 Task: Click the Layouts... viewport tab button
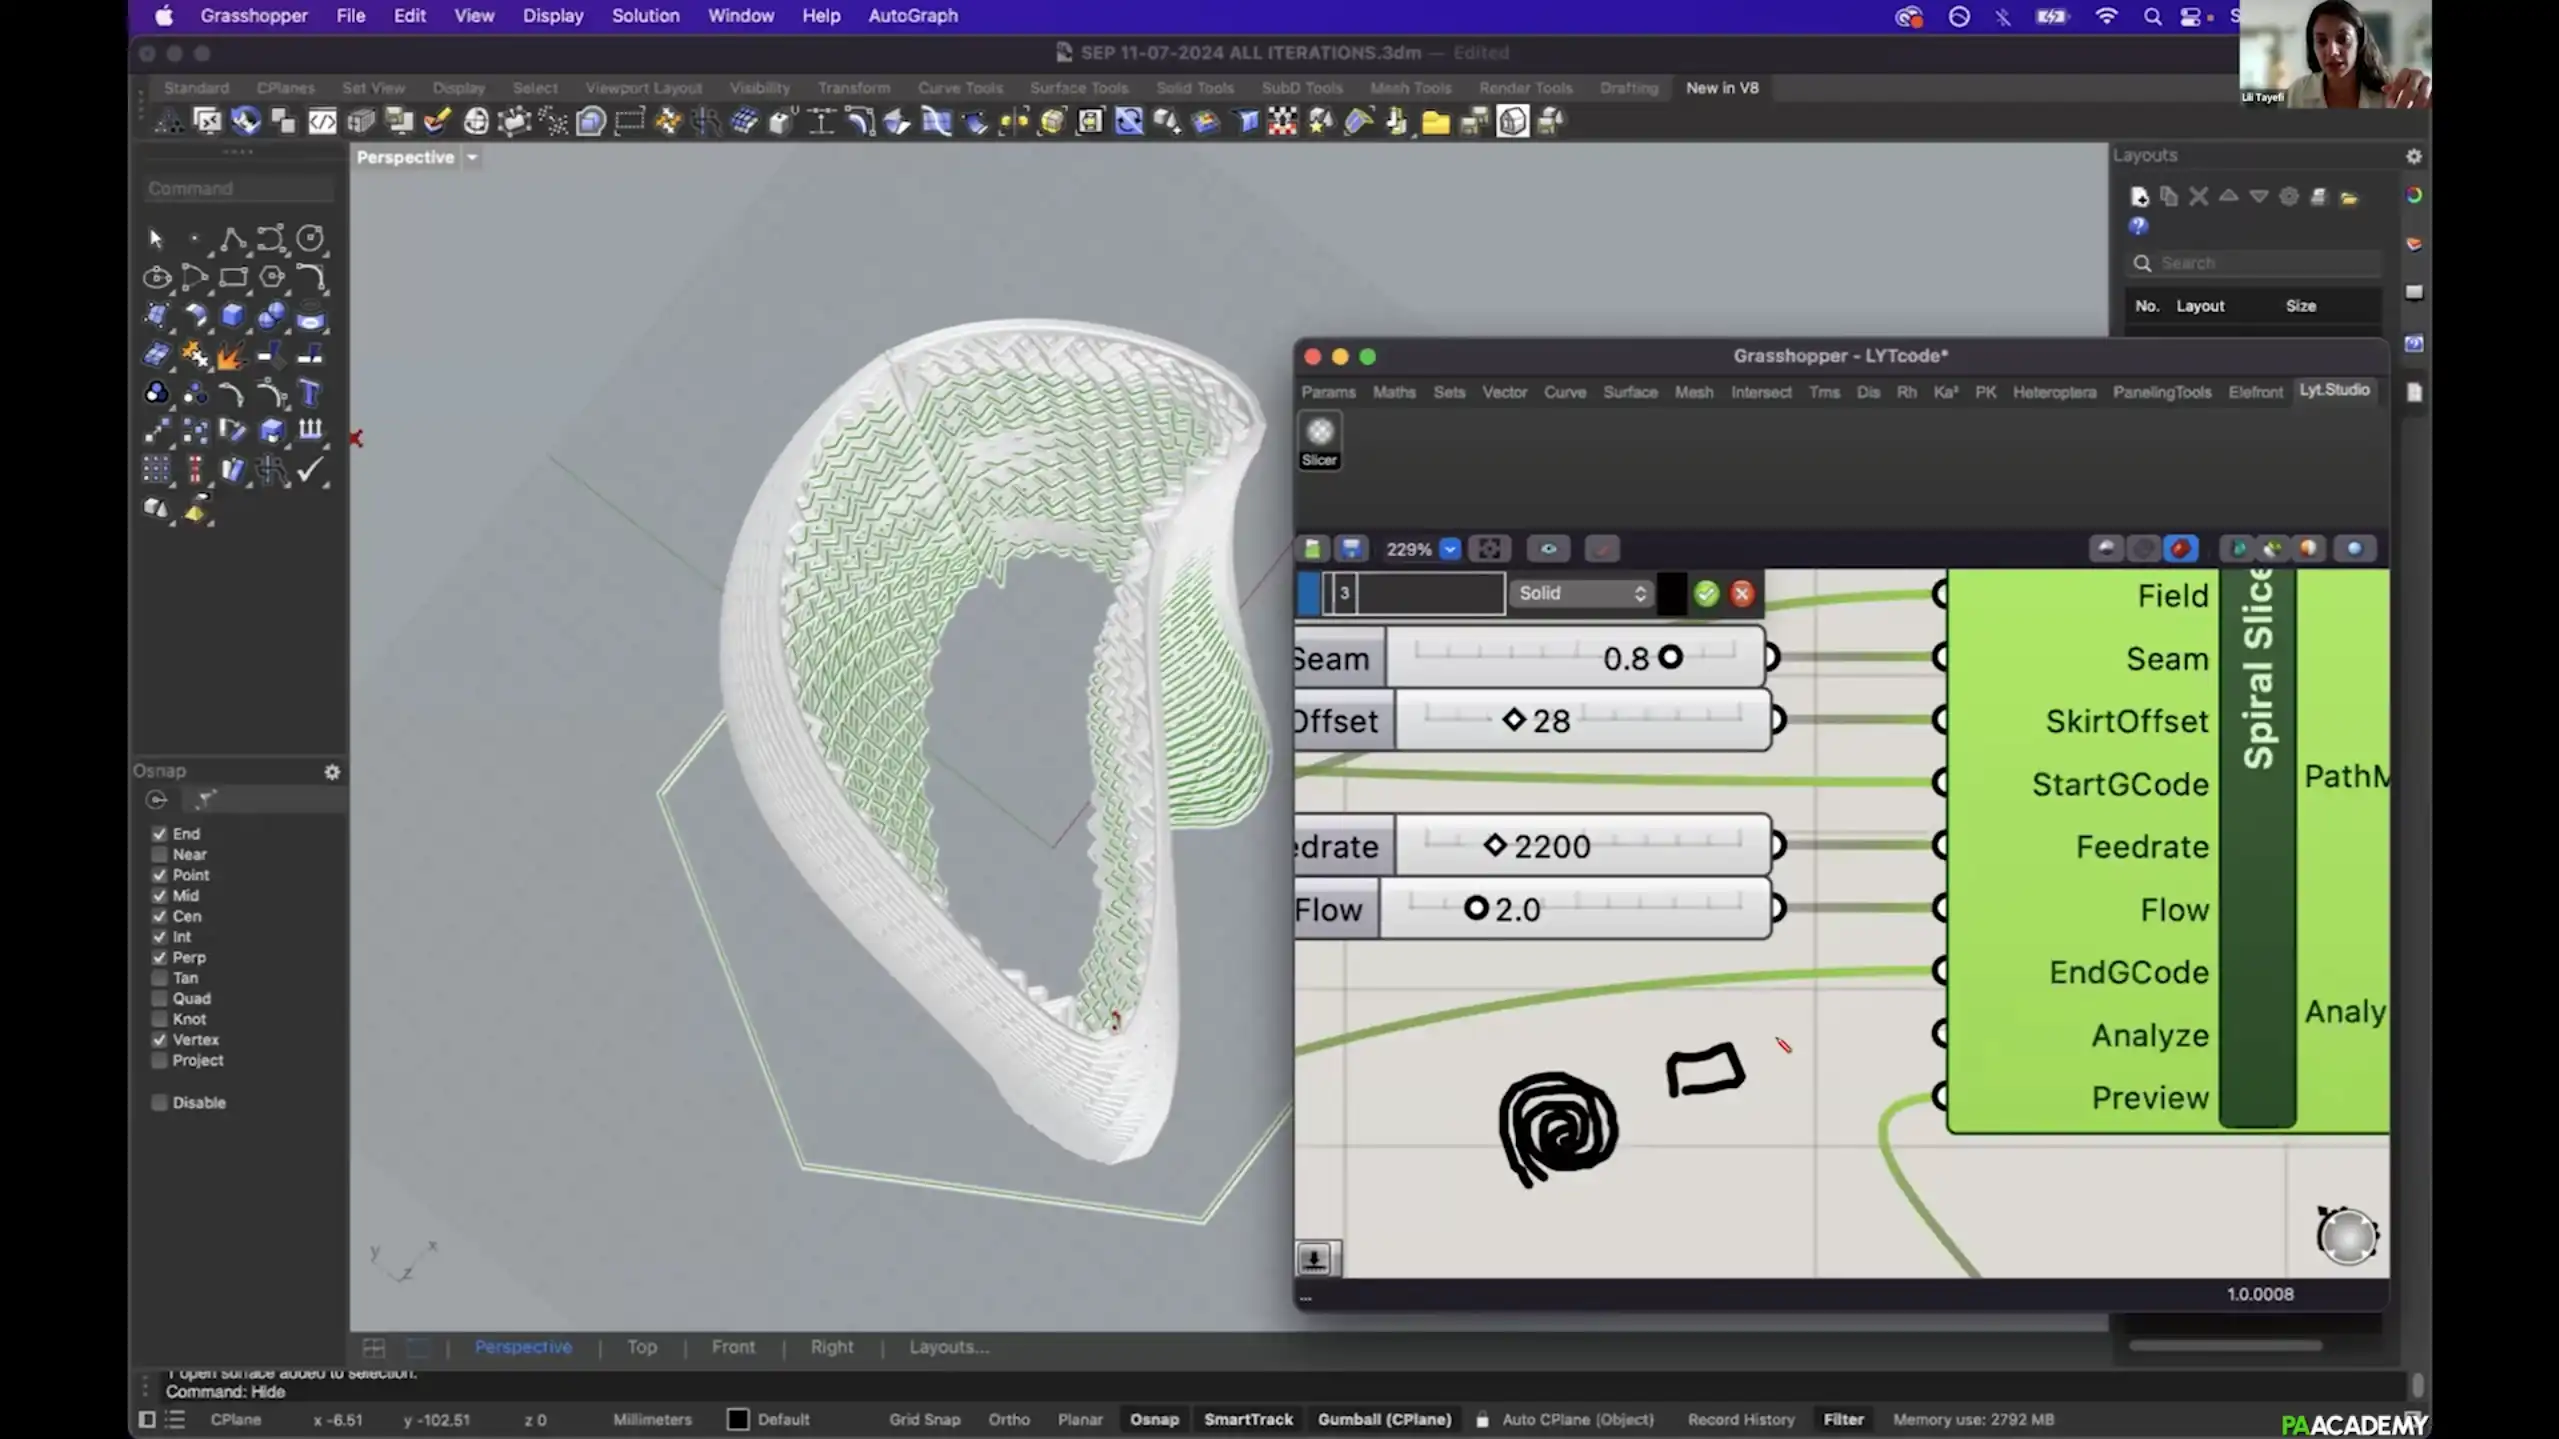click(948, 1348)
